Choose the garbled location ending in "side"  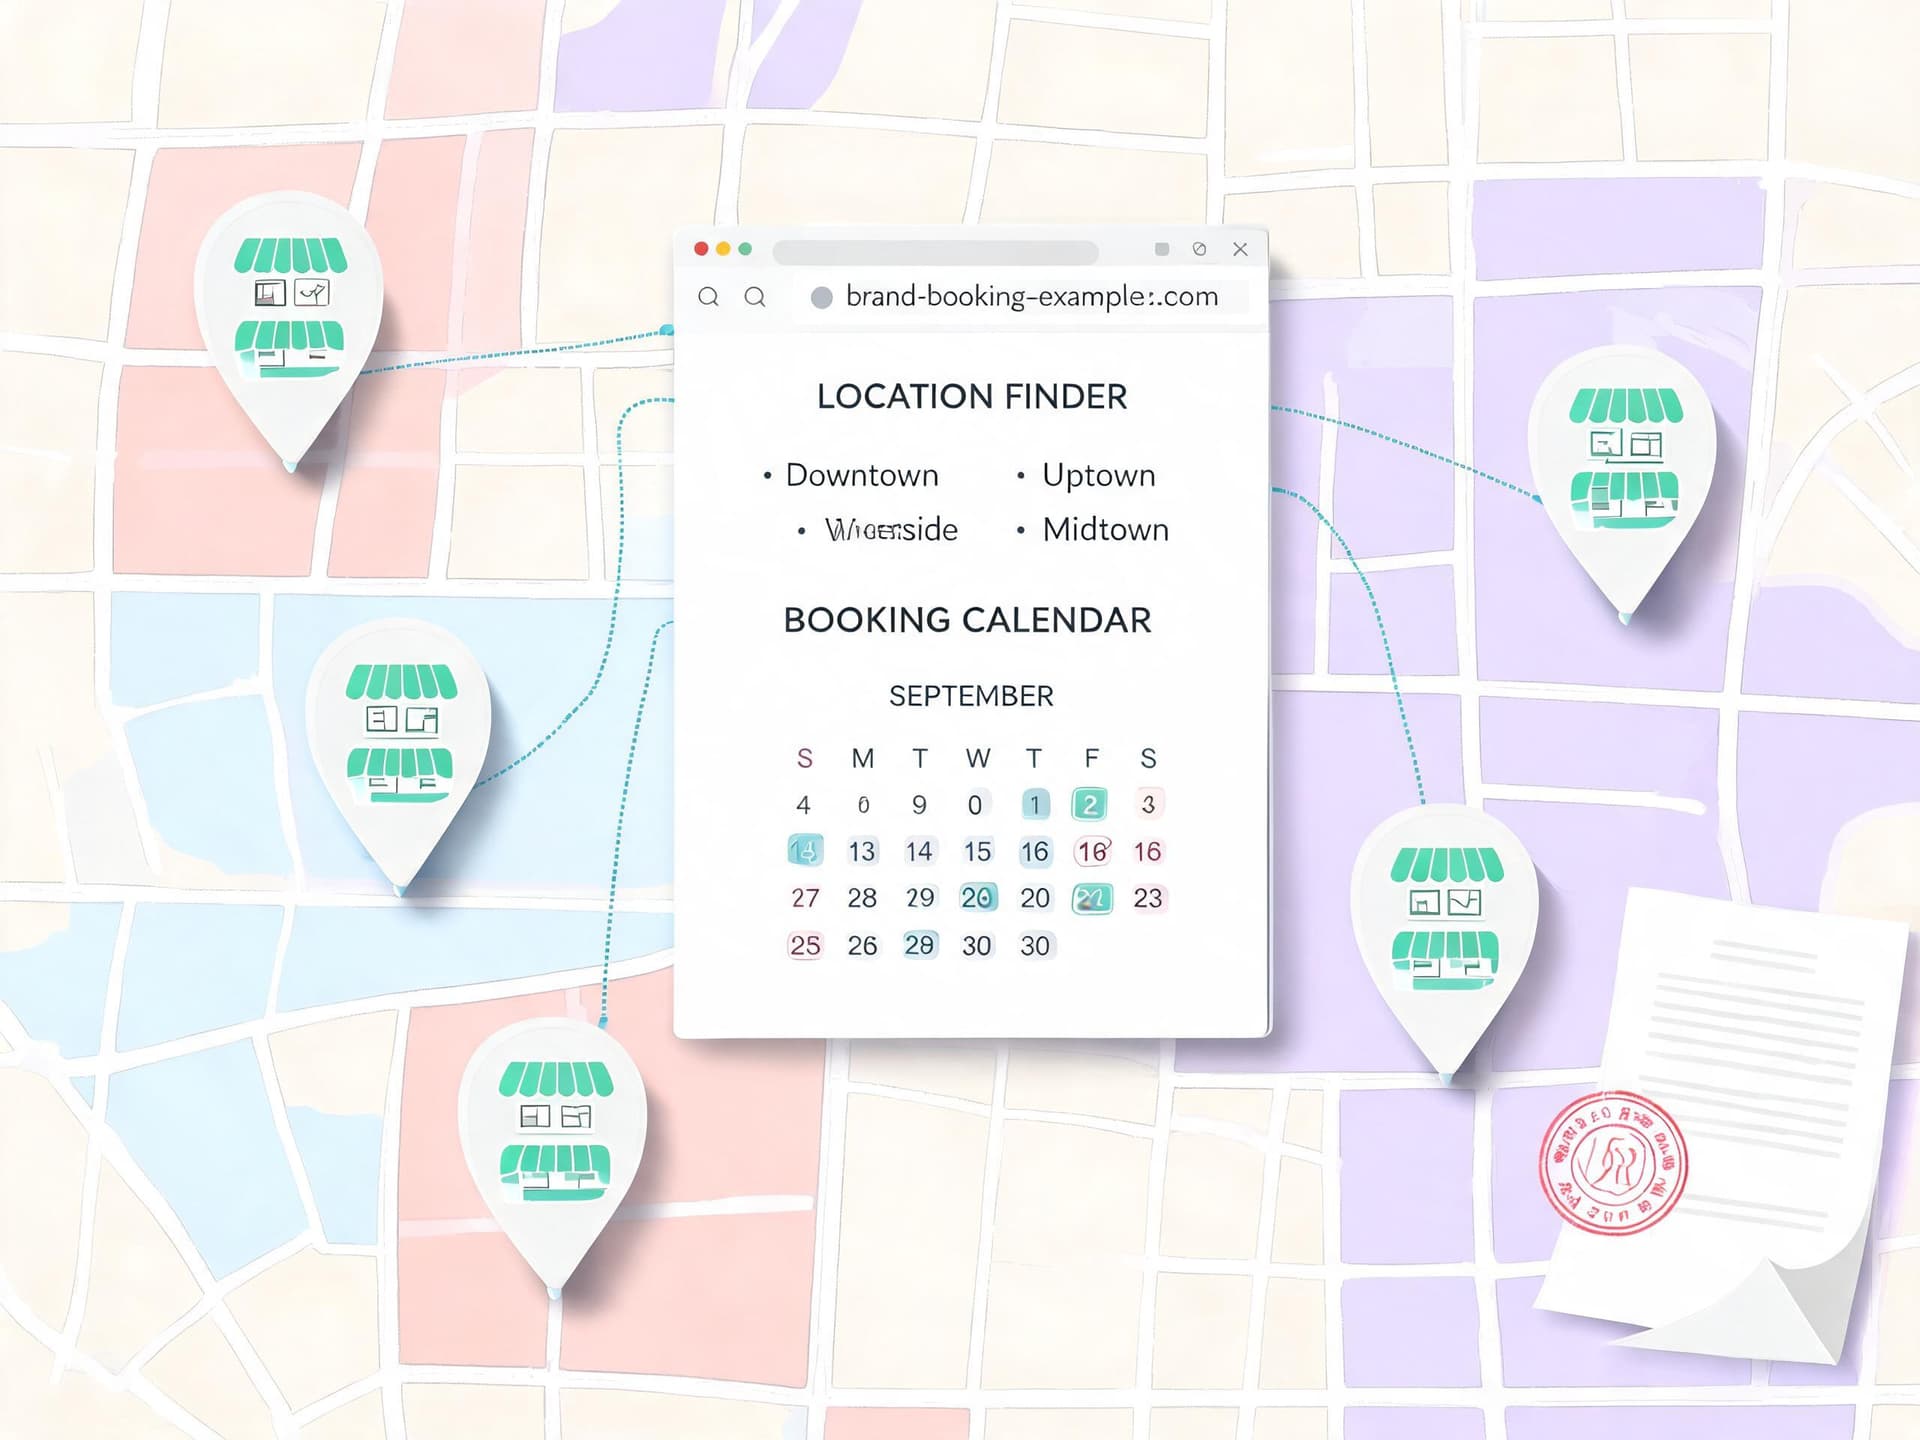pos(890,529)
